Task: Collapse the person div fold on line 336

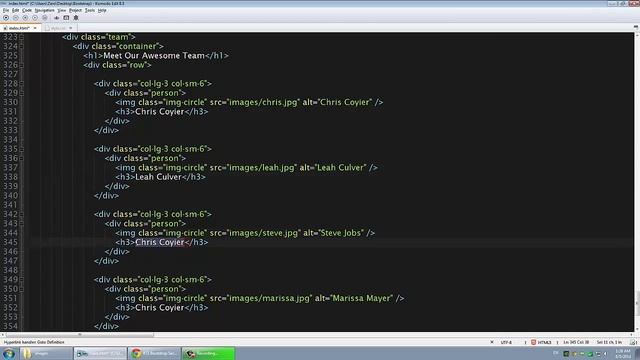Action: tap(22, 158)
